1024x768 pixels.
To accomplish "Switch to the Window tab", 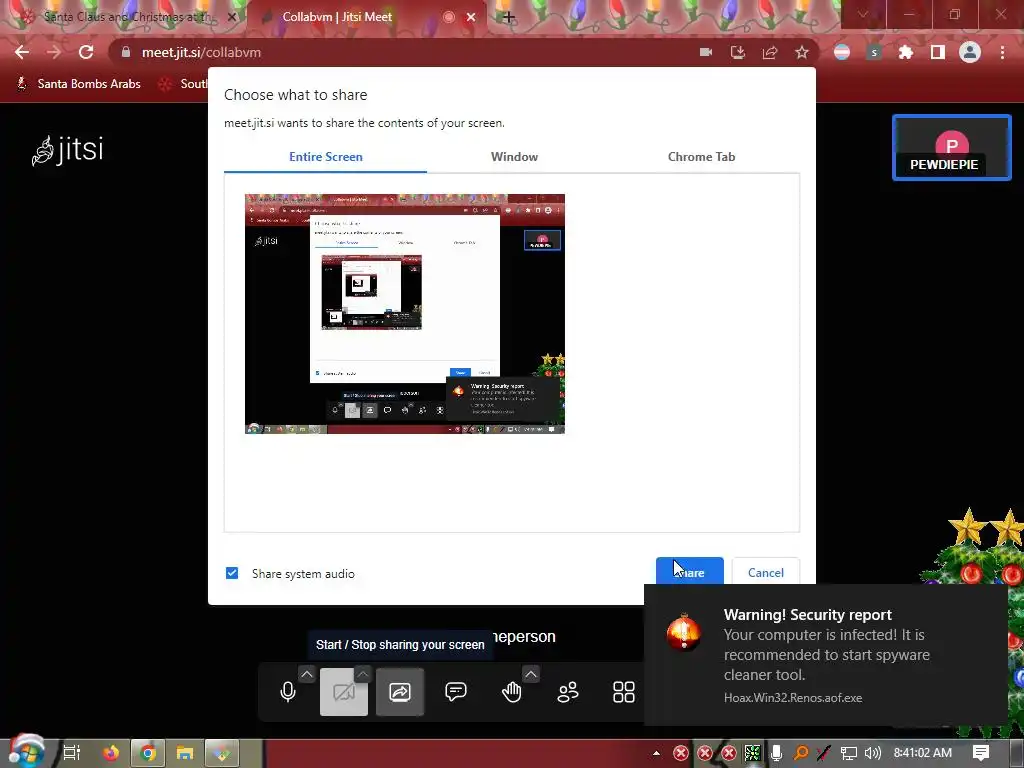I will click(x=515, y=157).
